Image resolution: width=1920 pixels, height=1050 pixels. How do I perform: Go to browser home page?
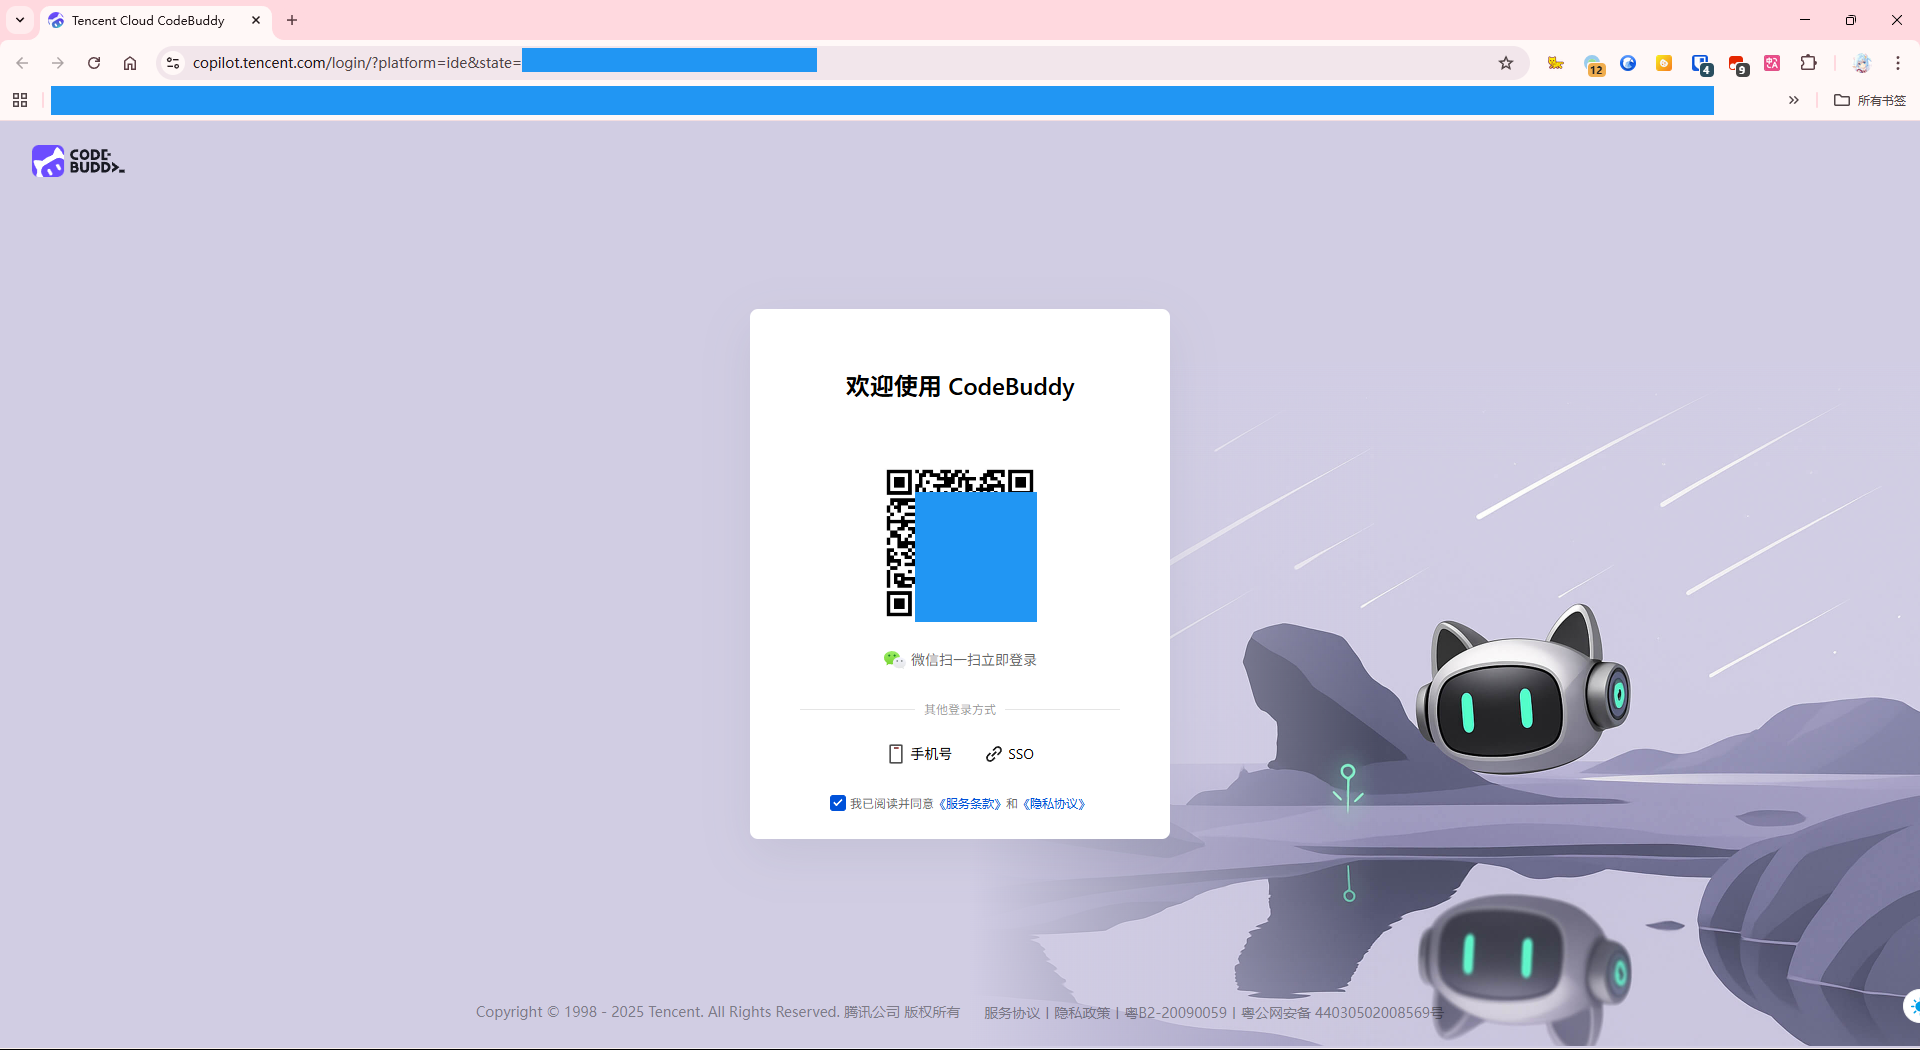pos(130,63)
